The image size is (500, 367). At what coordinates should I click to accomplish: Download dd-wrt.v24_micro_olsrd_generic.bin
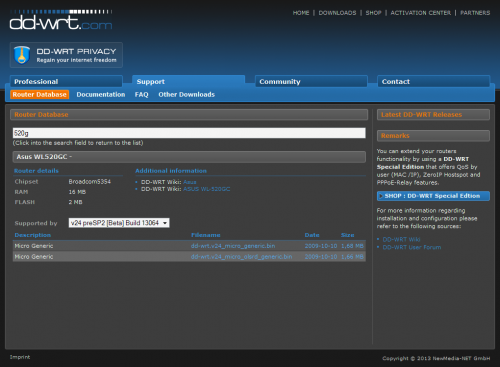tap(241, 256)
